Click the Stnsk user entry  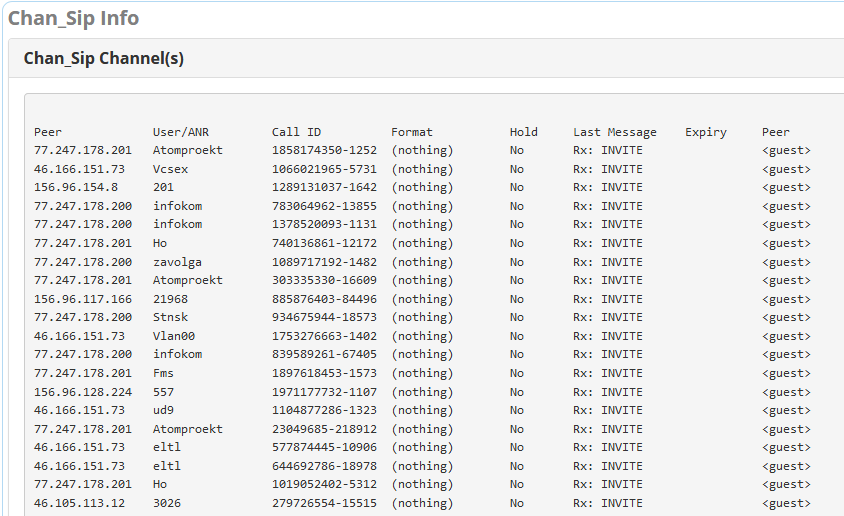coord(171,317)
